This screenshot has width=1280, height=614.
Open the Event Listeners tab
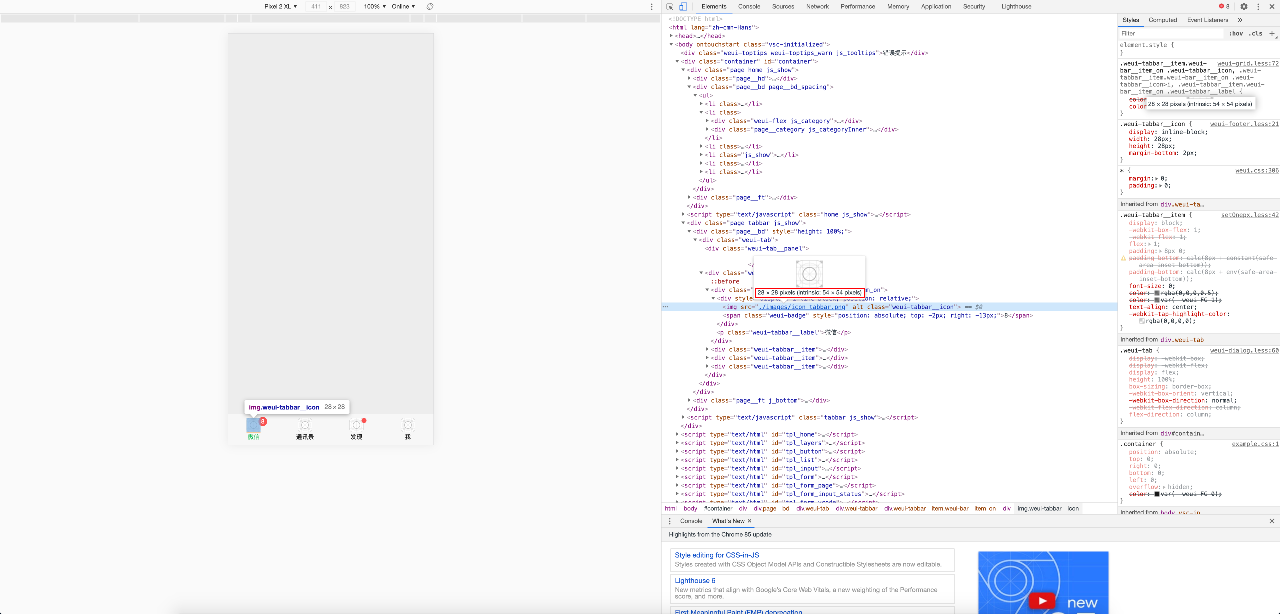point(1208,20)
